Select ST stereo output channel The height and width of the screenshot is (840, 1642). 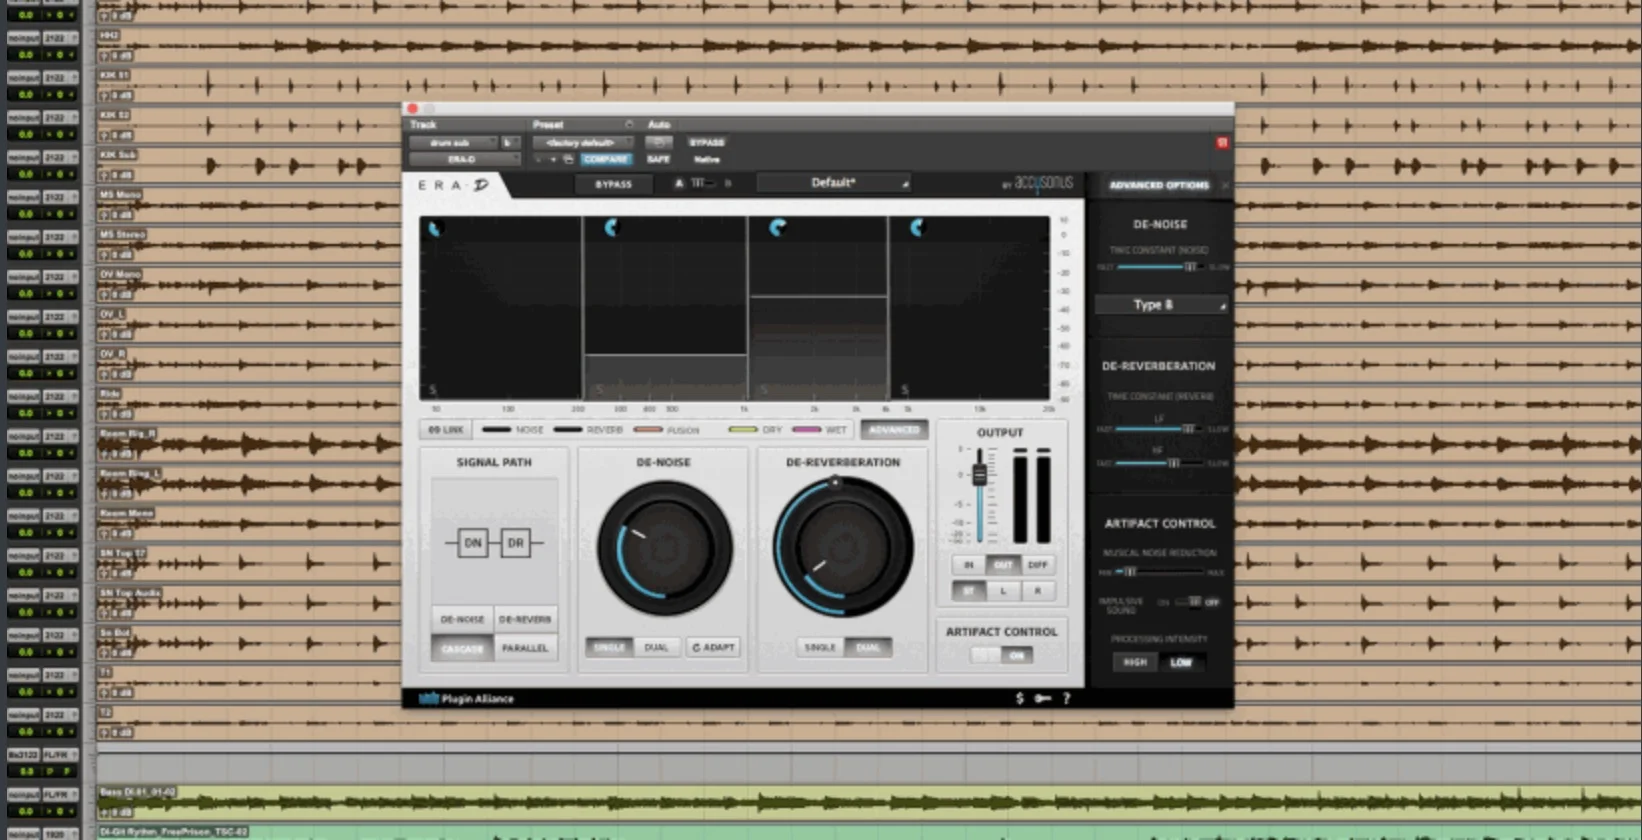pyautogui.click(x=968, y=591)
